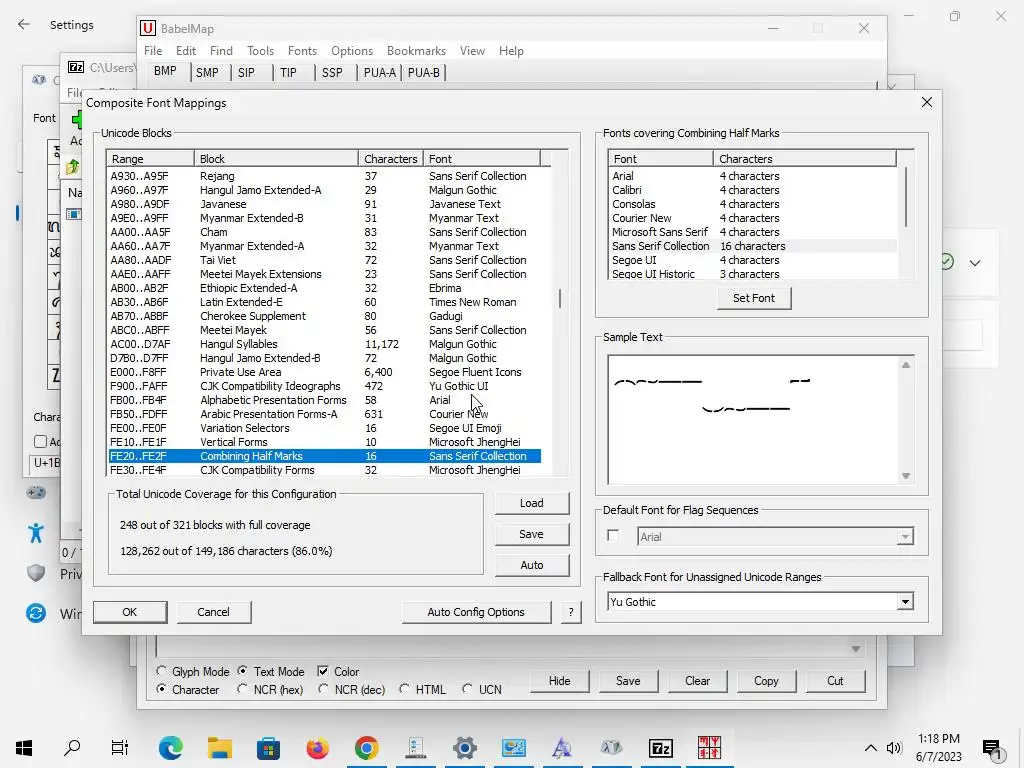The width and height of the screenshot is (1024, 768).
Task: Click the green check status icon in Settings
Action: click(947, 262)
